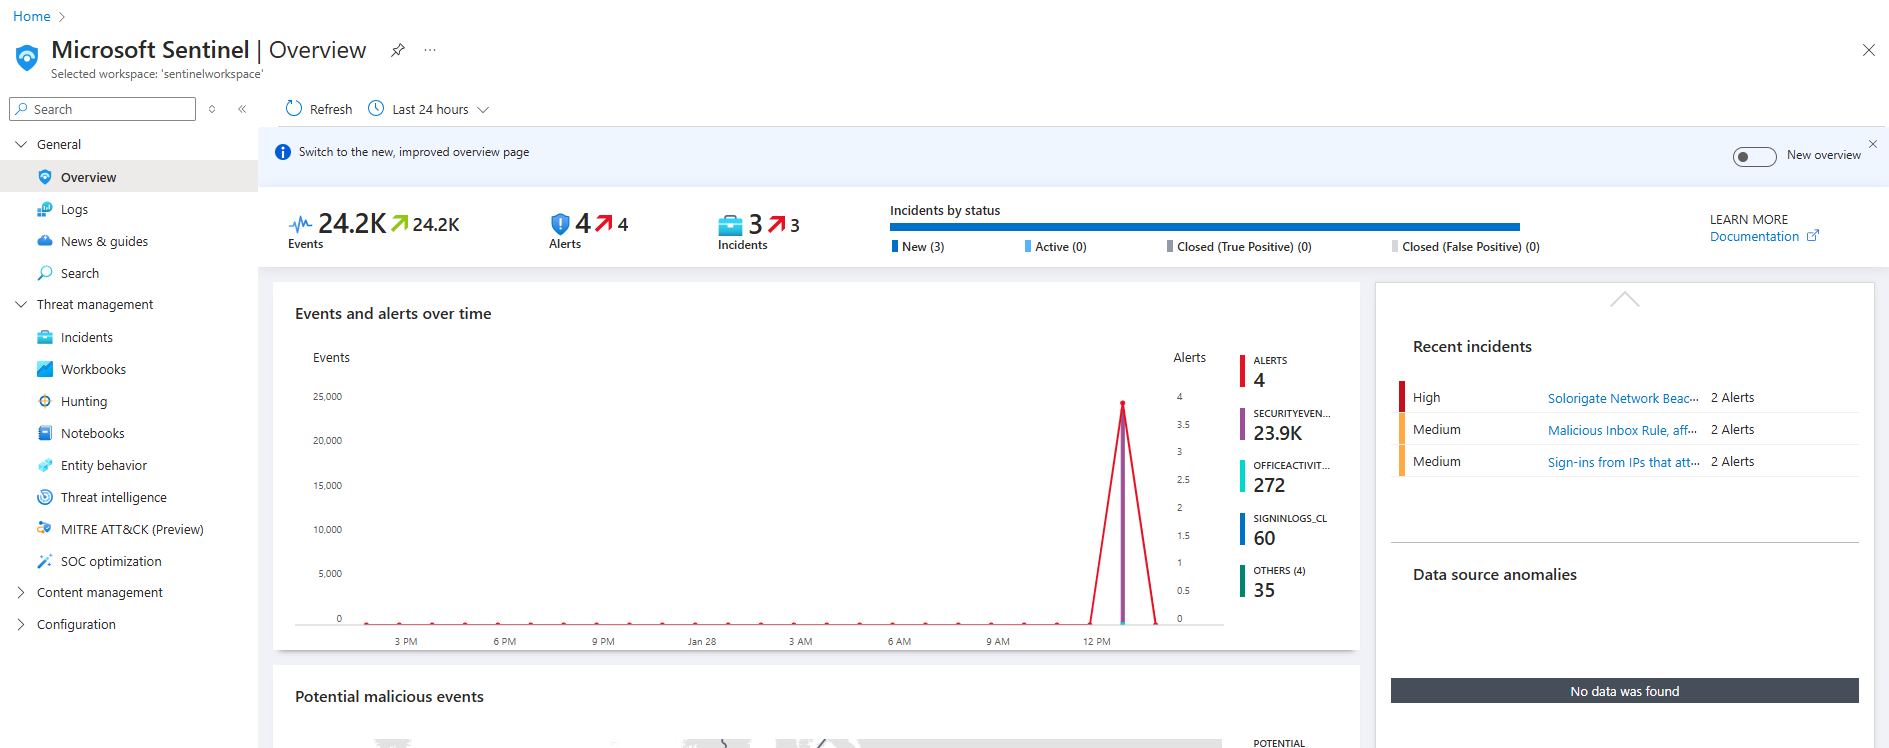Click the blue info icon in the banner
This screenshot has height=748, width=1889.
tap(283, 152)
